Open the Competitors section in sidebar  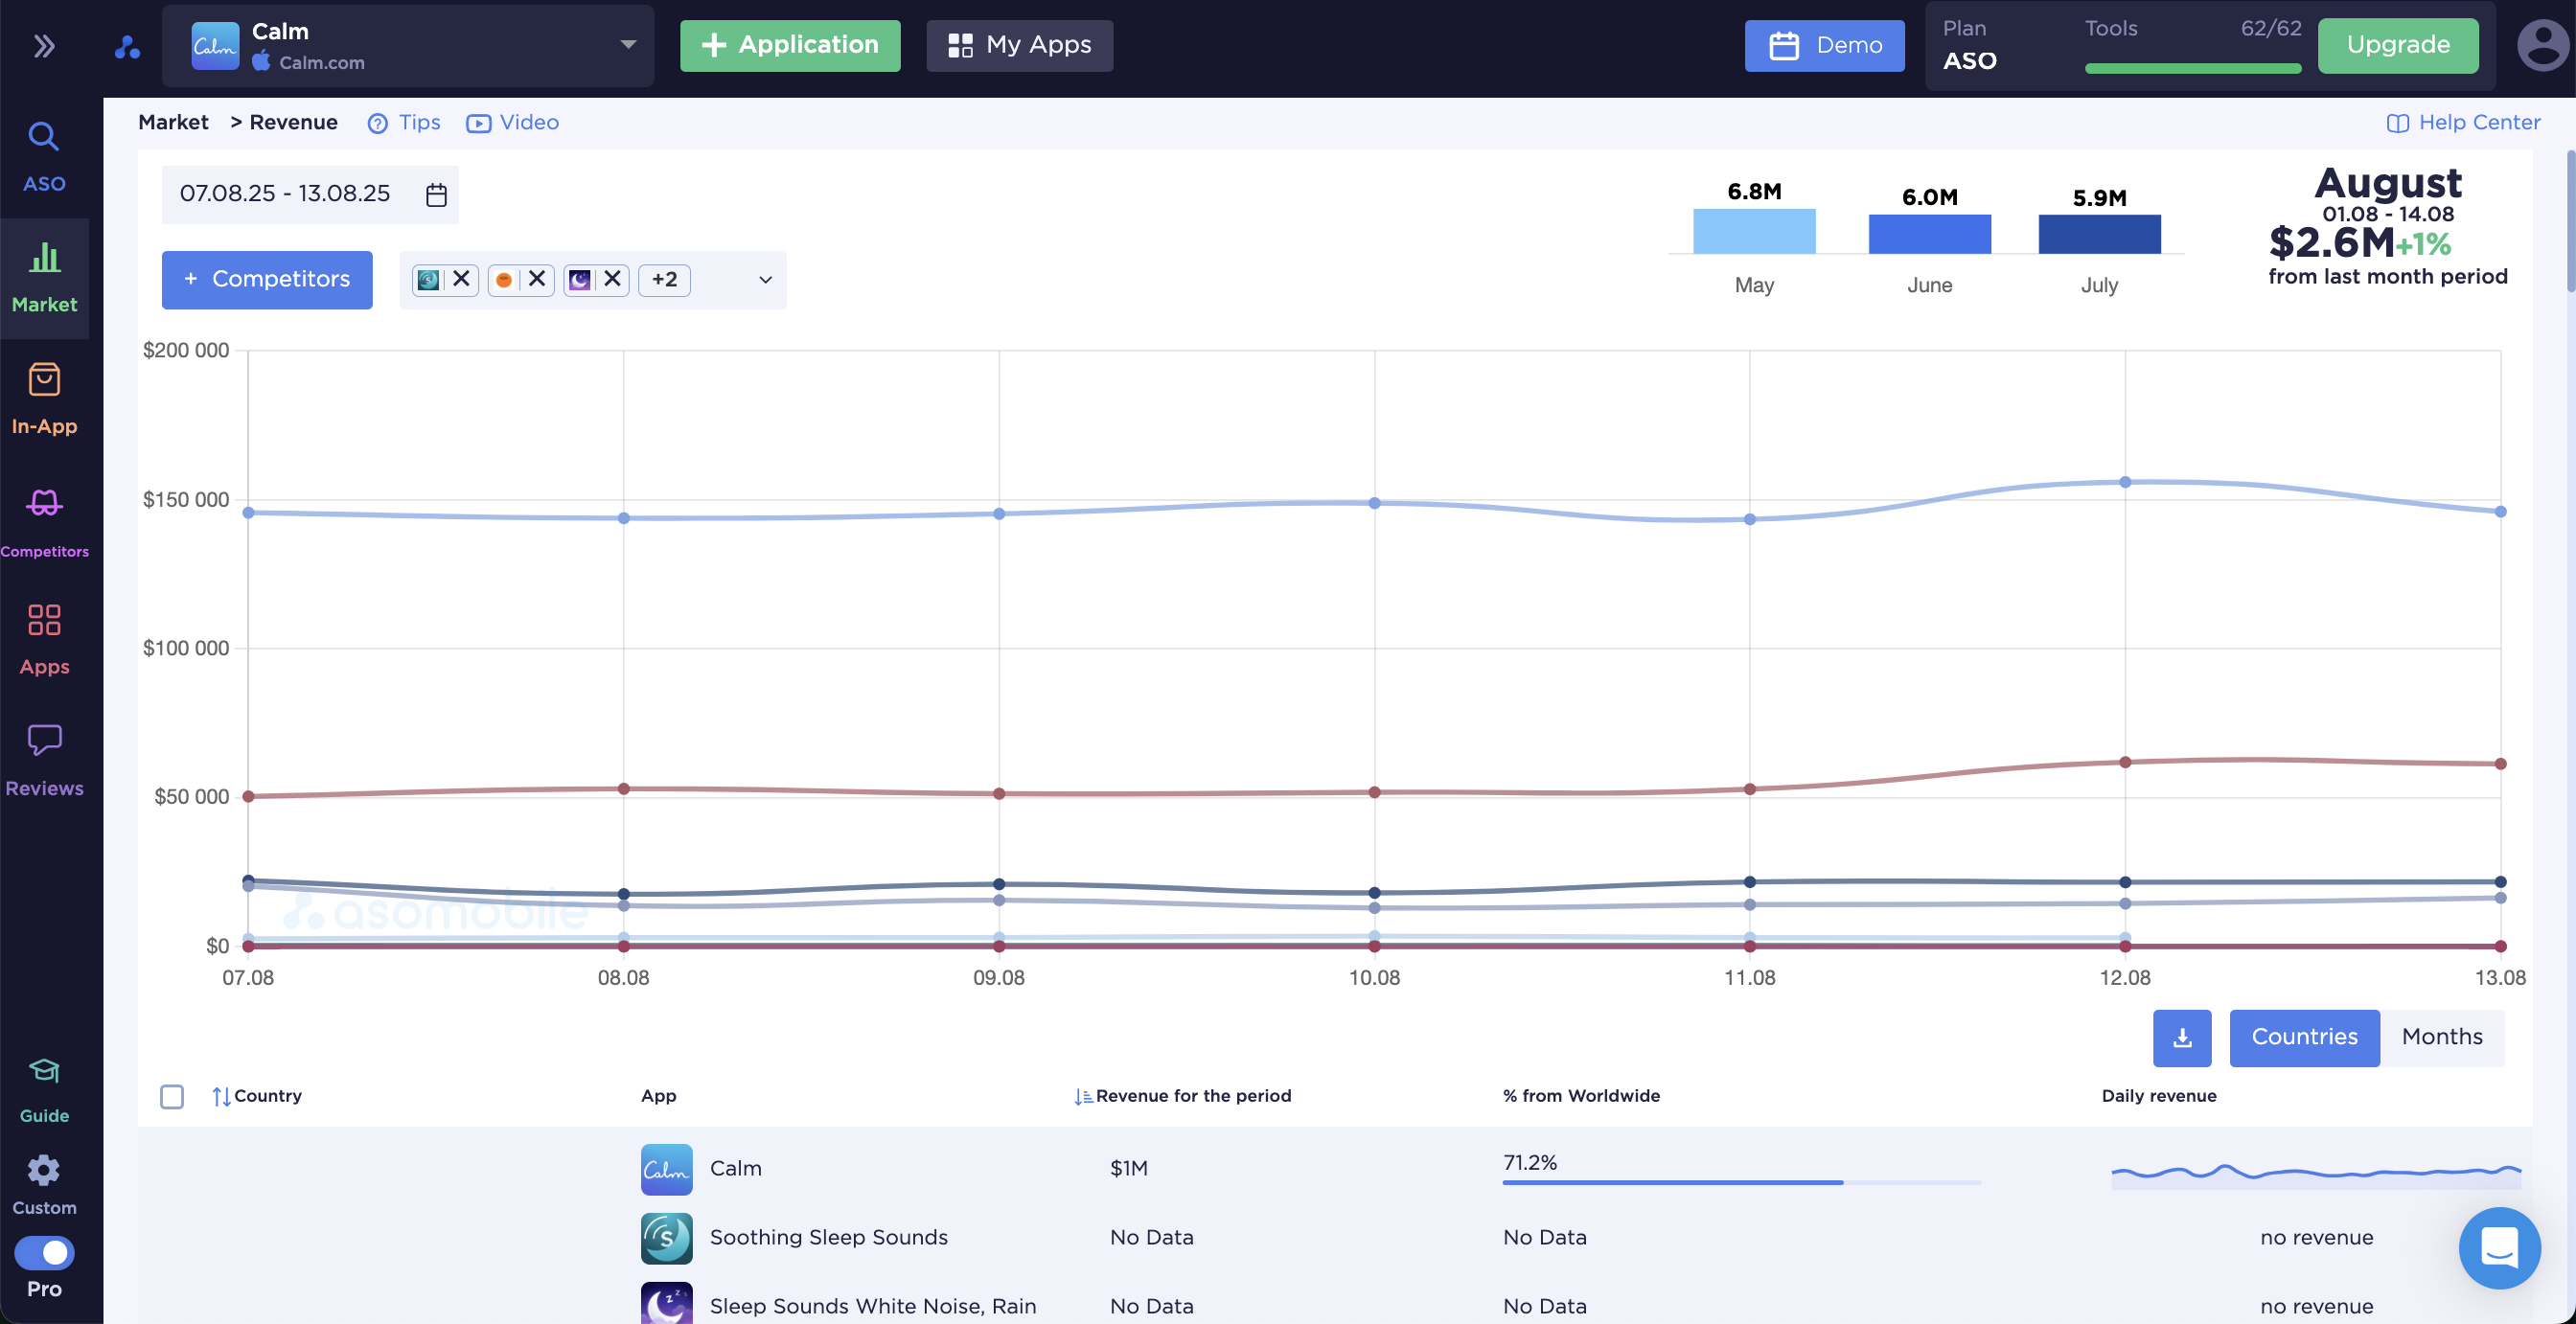click(x=44, y=521)
